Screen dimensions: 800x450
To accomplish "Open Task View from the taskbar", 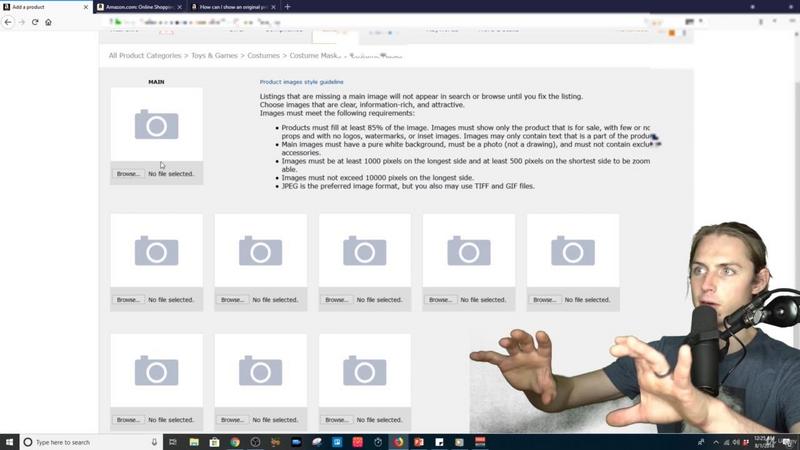I will pyautogui.click(x=172, y=442).
